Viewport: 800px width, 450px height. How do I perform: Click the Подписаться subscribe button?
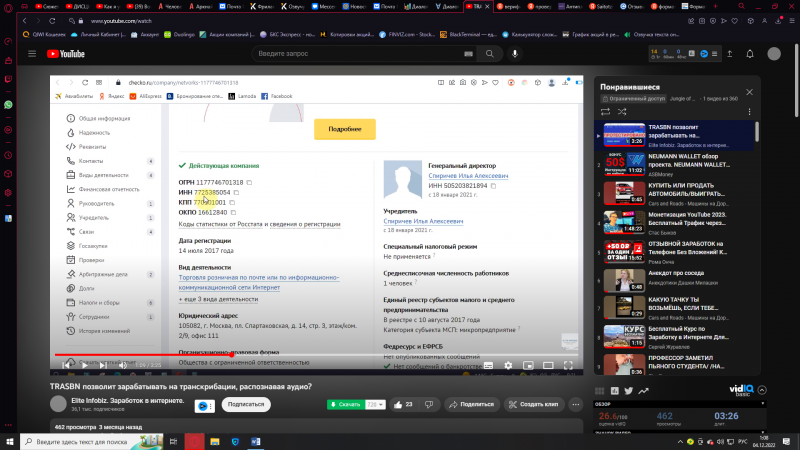tap(246, 405)
